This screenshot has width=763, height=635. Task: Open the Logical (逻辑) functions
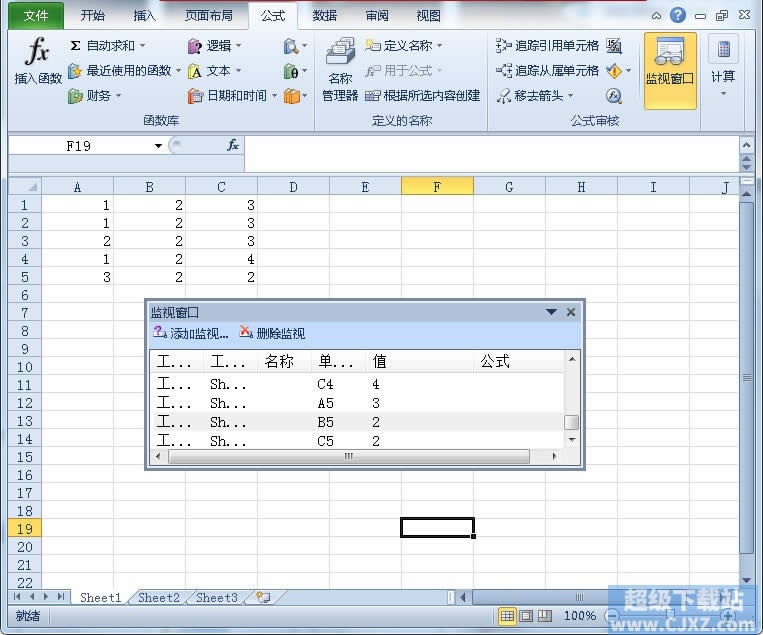pyautogui.click(x=215, y=46)
